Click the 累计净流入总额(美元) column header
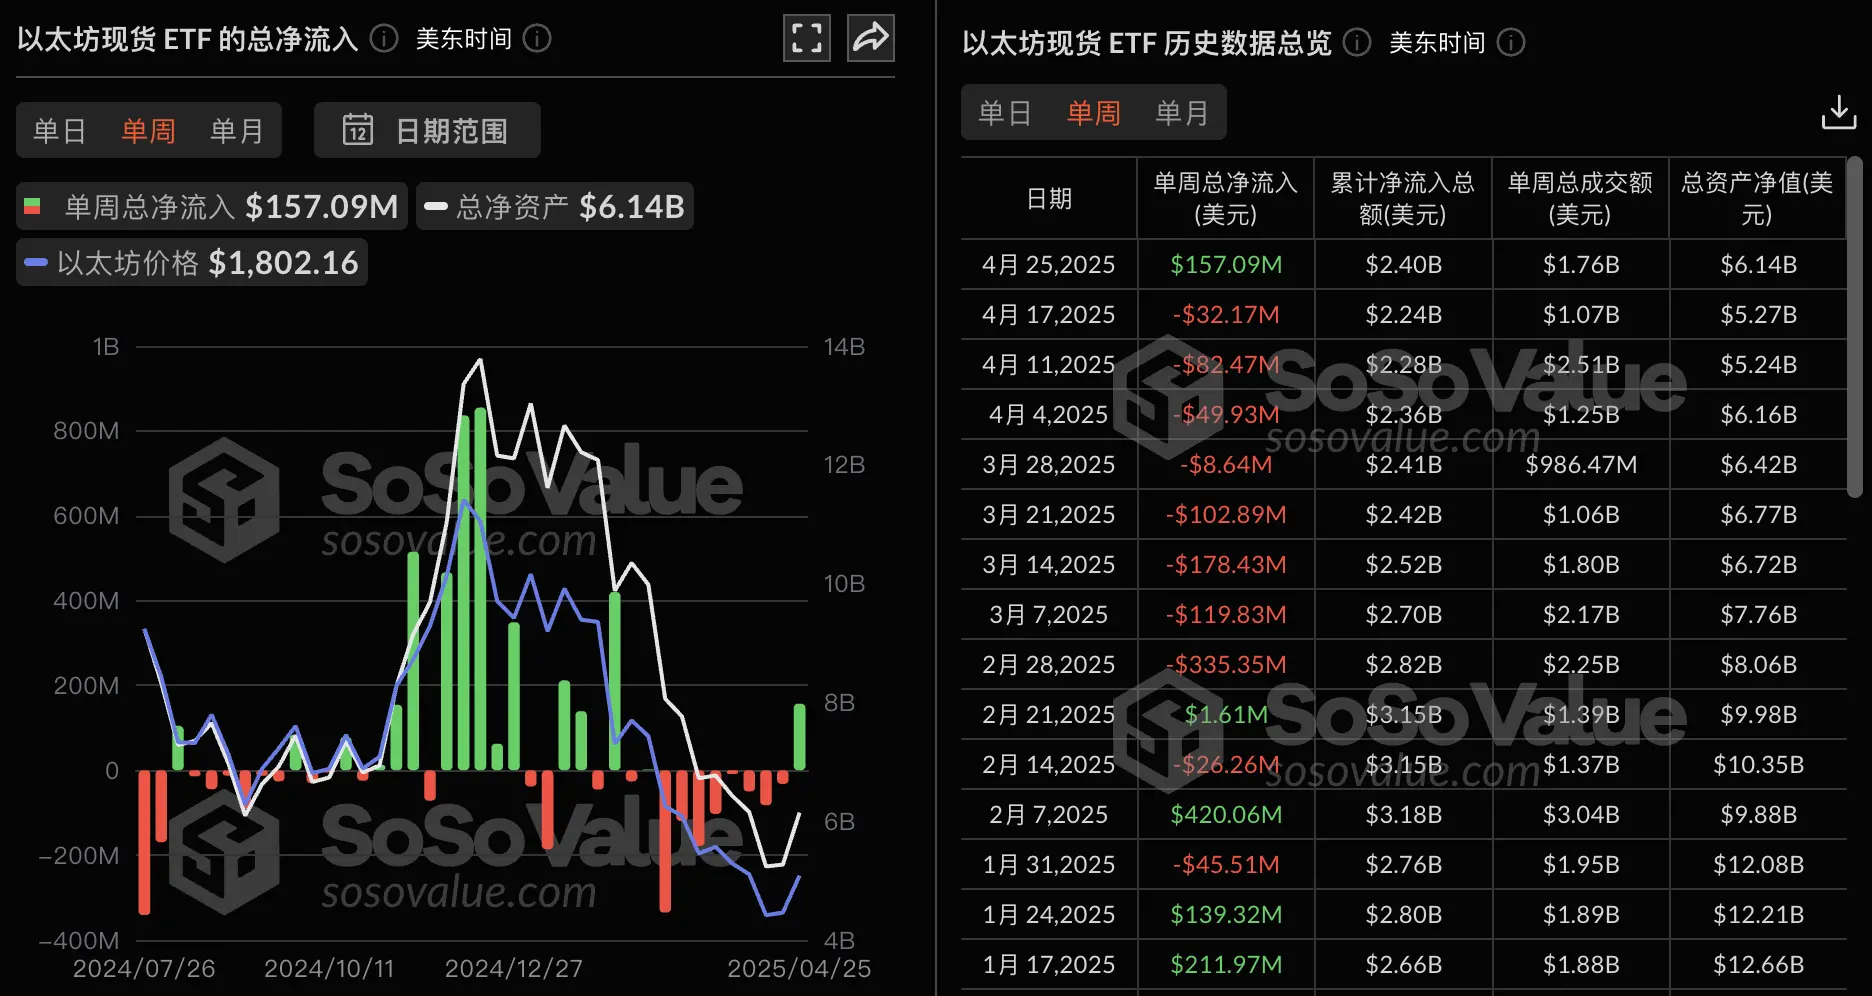 pyautogui.click(x=1403, y=198)
